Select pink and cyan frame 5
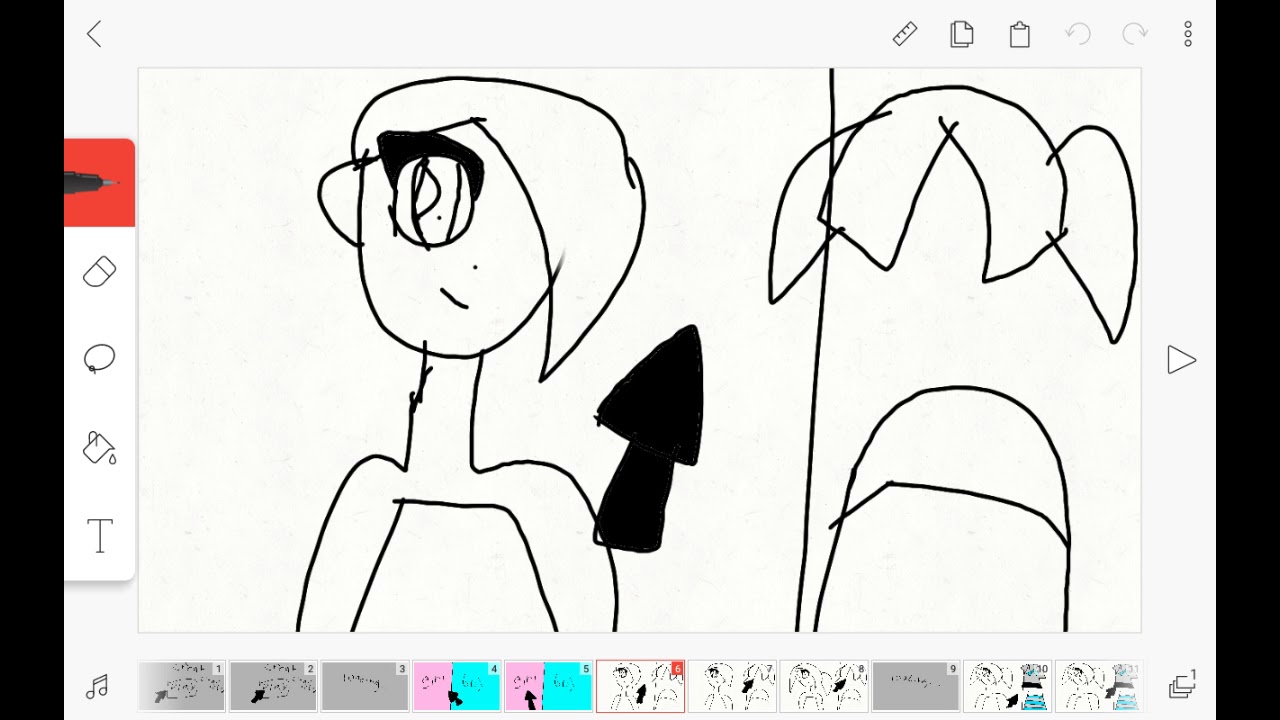The image size is (1280, 720). [x=549, y=686]
